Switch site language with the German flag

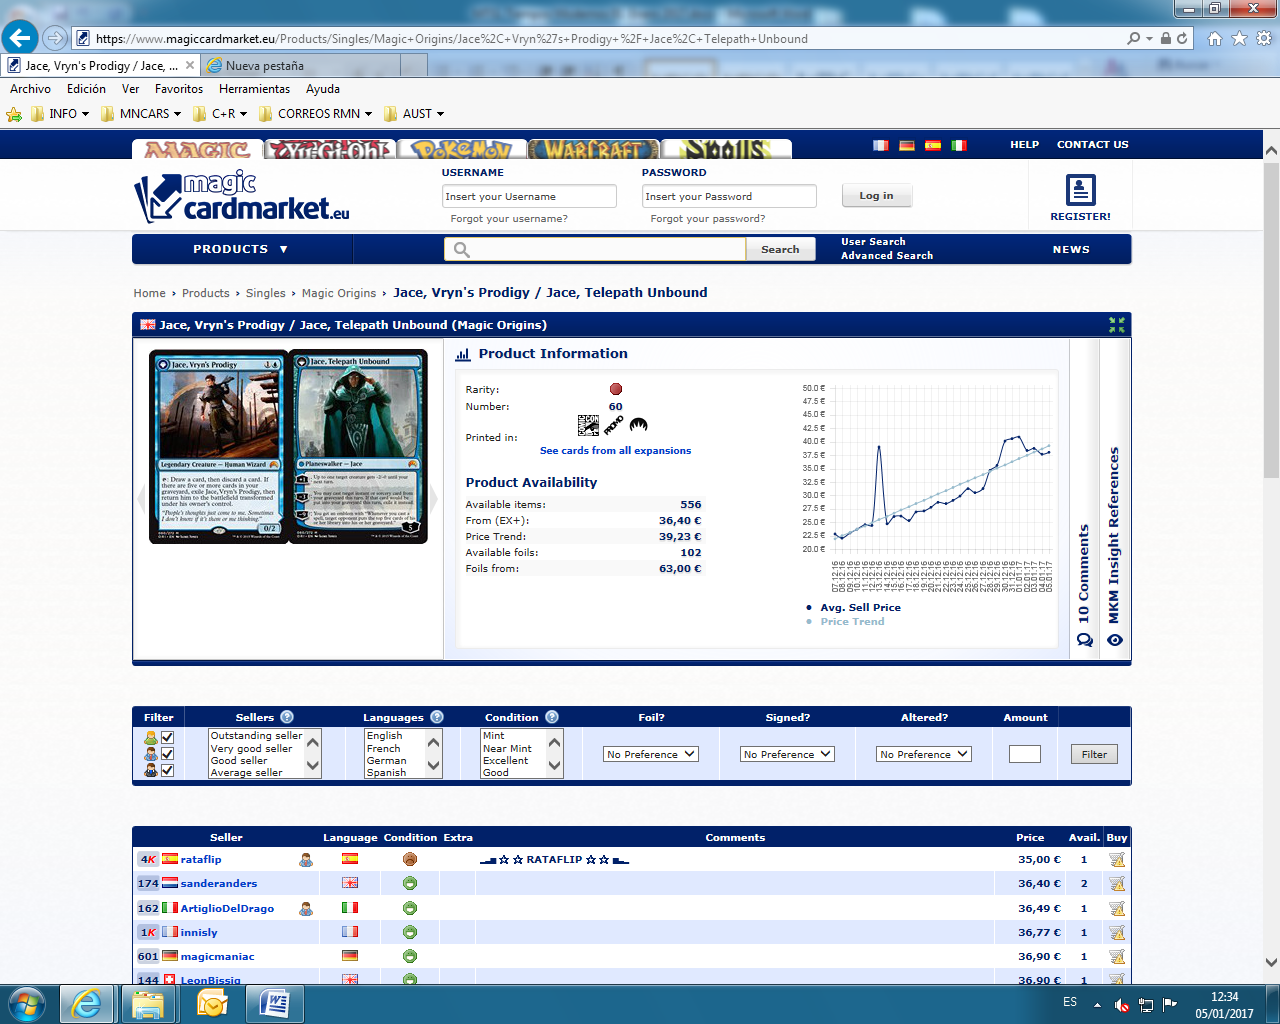pyautogui.click(x=907, y=145)
